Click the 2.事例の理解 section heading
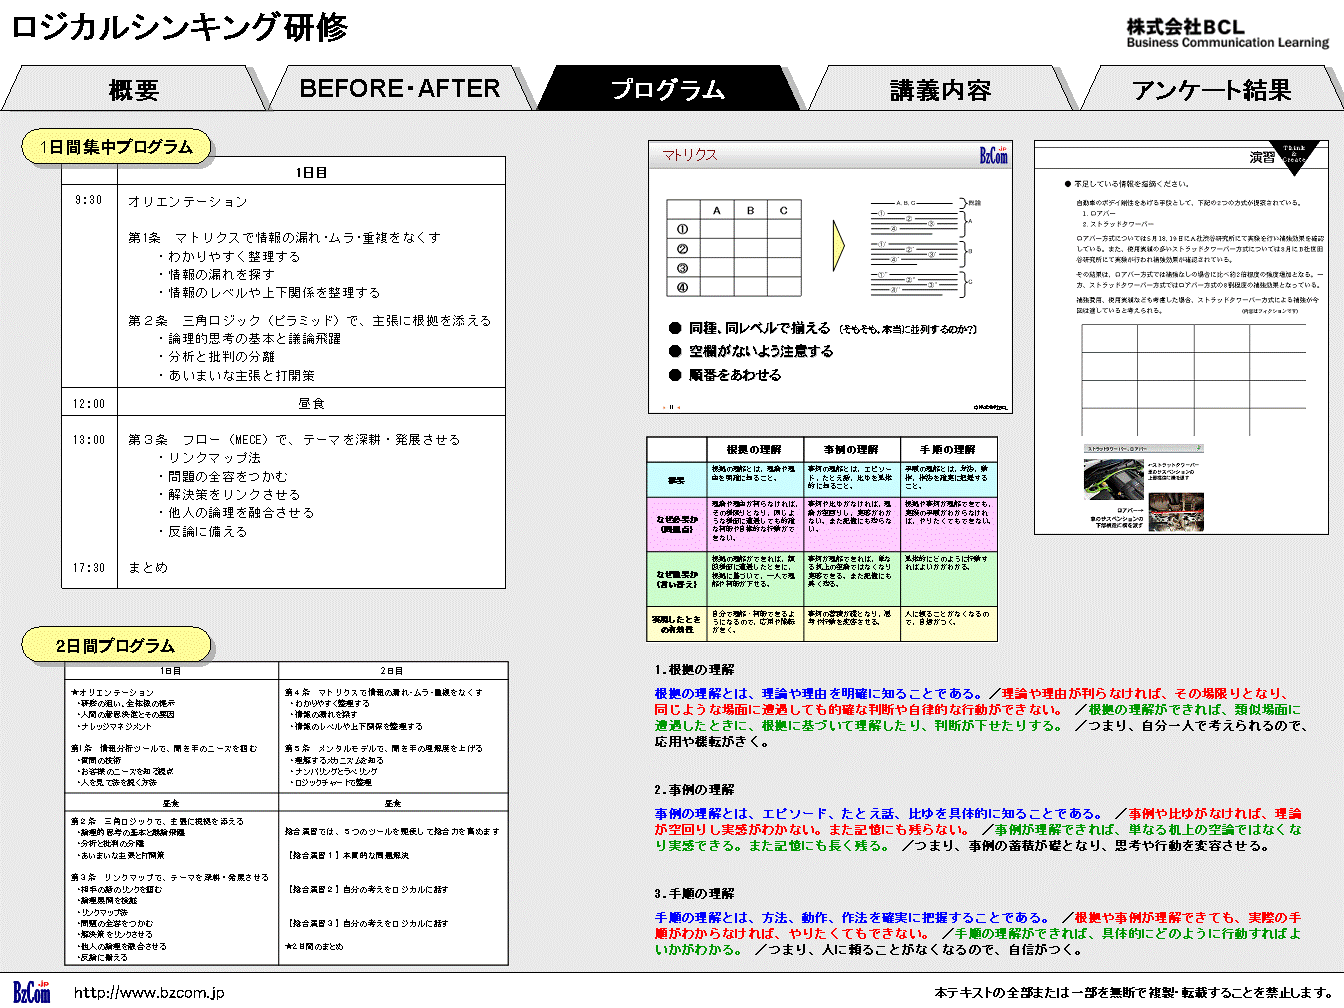Screen dimensions: 1344x1008 [695, 790]
